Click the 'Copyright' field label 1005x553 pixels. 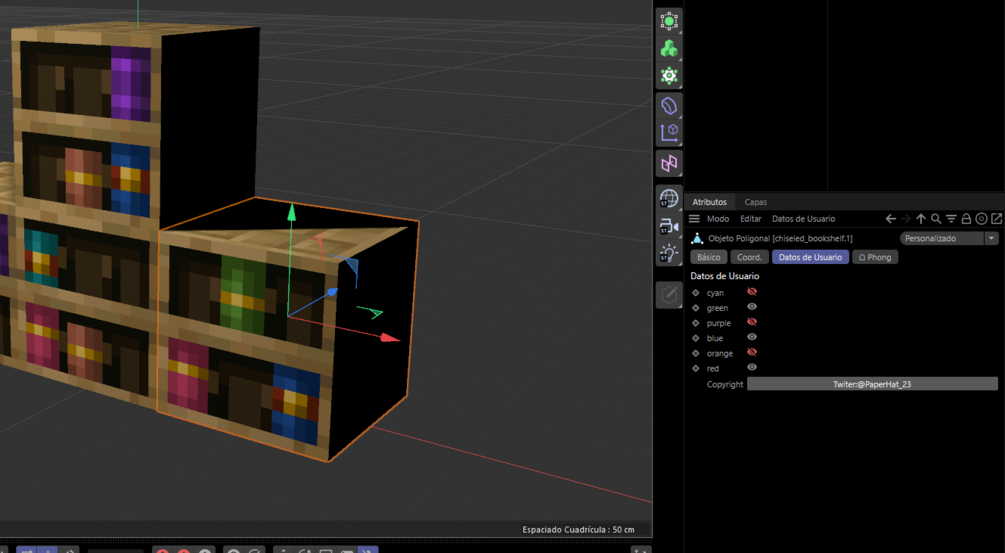(725, 384)
